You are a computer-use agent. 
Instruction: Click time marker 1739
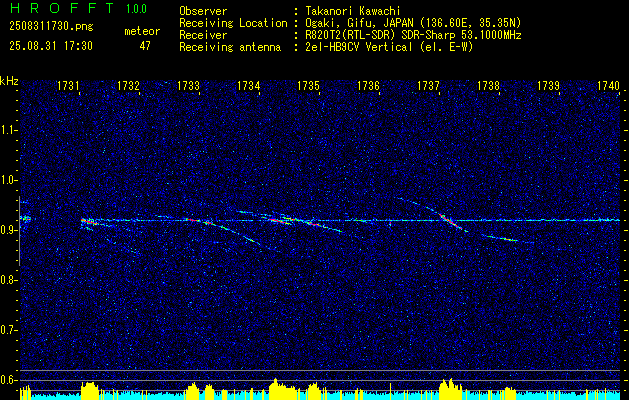[548, 85]
